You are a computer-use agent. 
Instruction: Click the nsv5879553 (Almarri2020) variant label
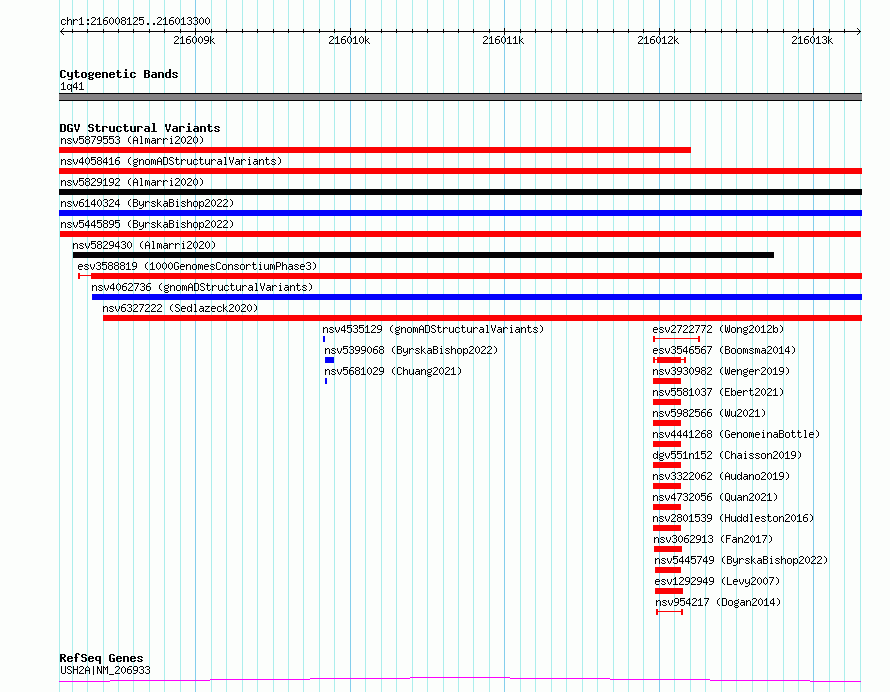click(x=132, y=140)
